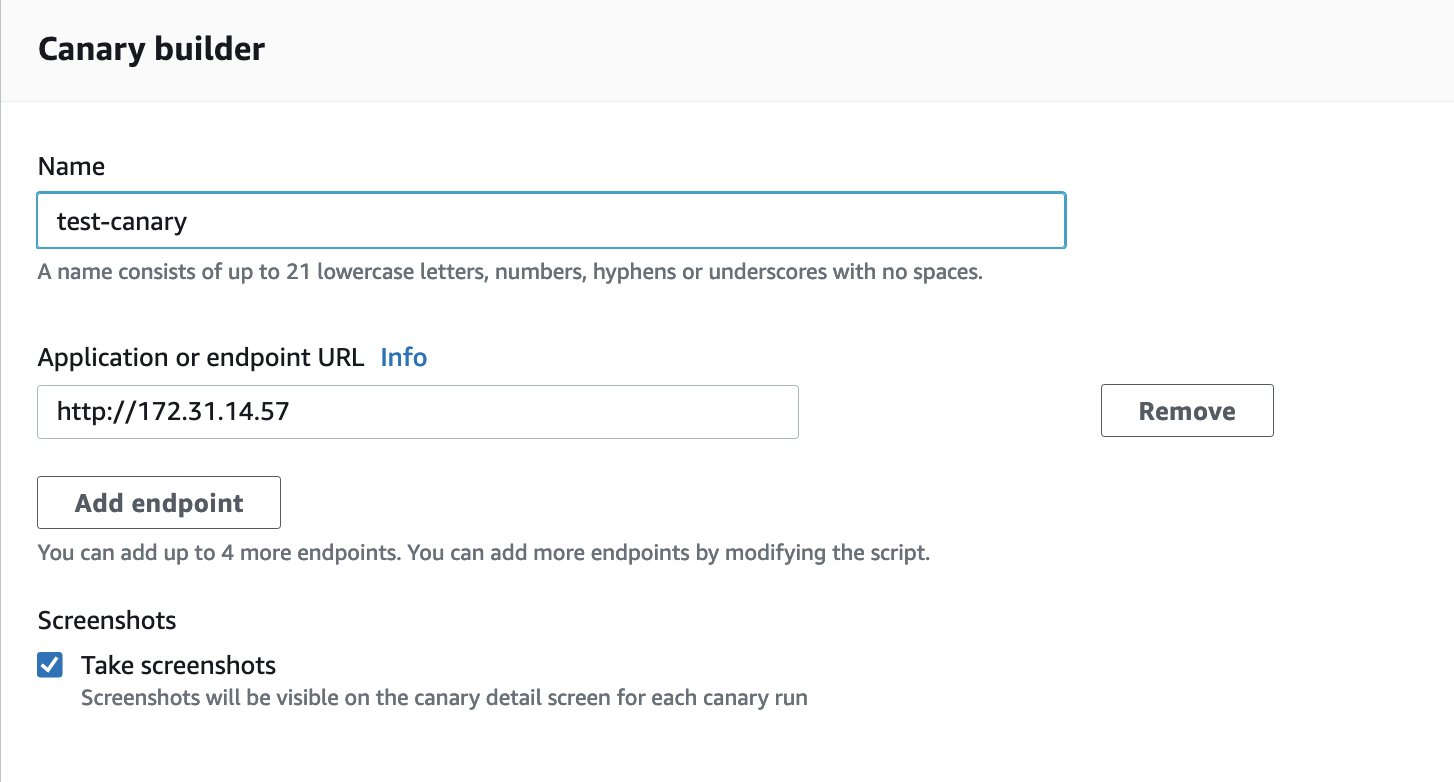Click the screenshots visibility description text
Viewport: 1454px width, 782px height.
click(x=443, y=697)
